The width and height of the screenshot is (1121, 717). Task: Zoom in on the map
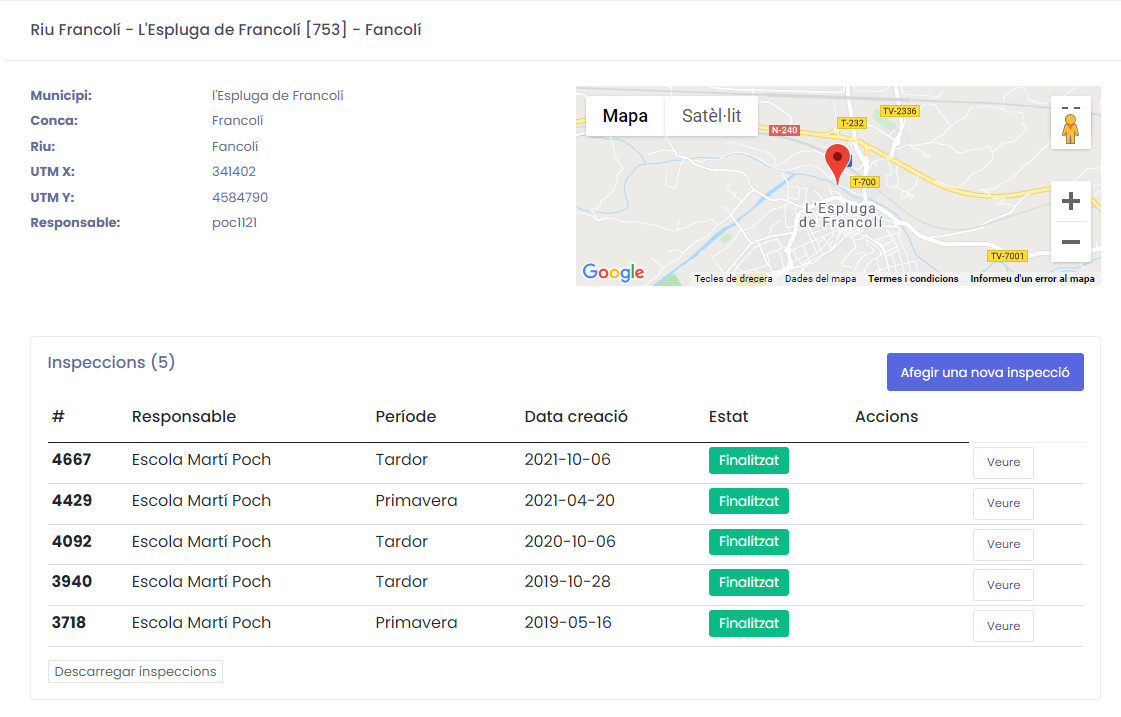[1070, 202]
